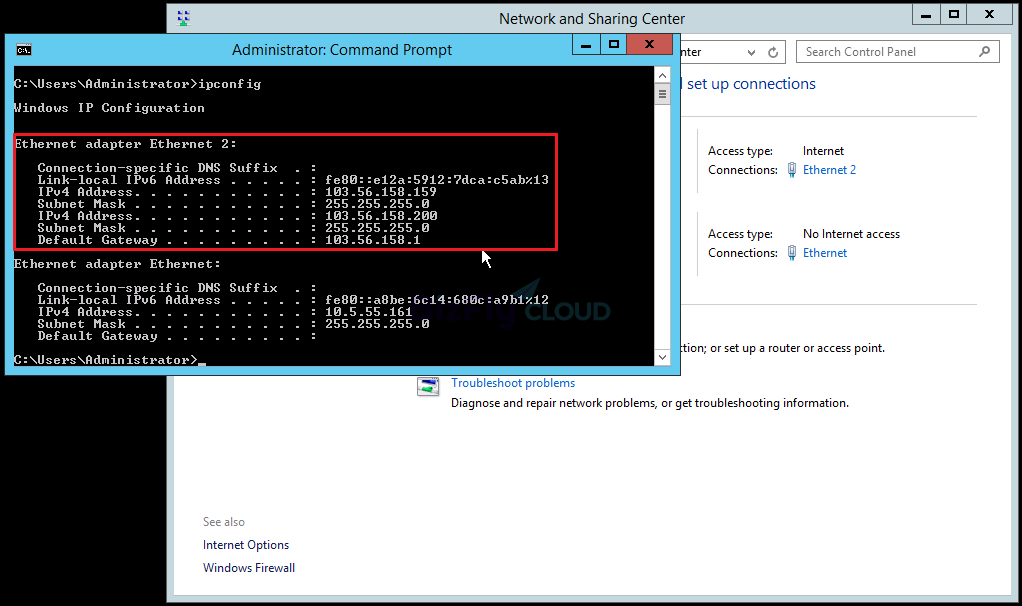The image size is (1022, 606).
Task: Click the Command Prompt title bar text
Action: pyautogui.click(x=342, y=50)
